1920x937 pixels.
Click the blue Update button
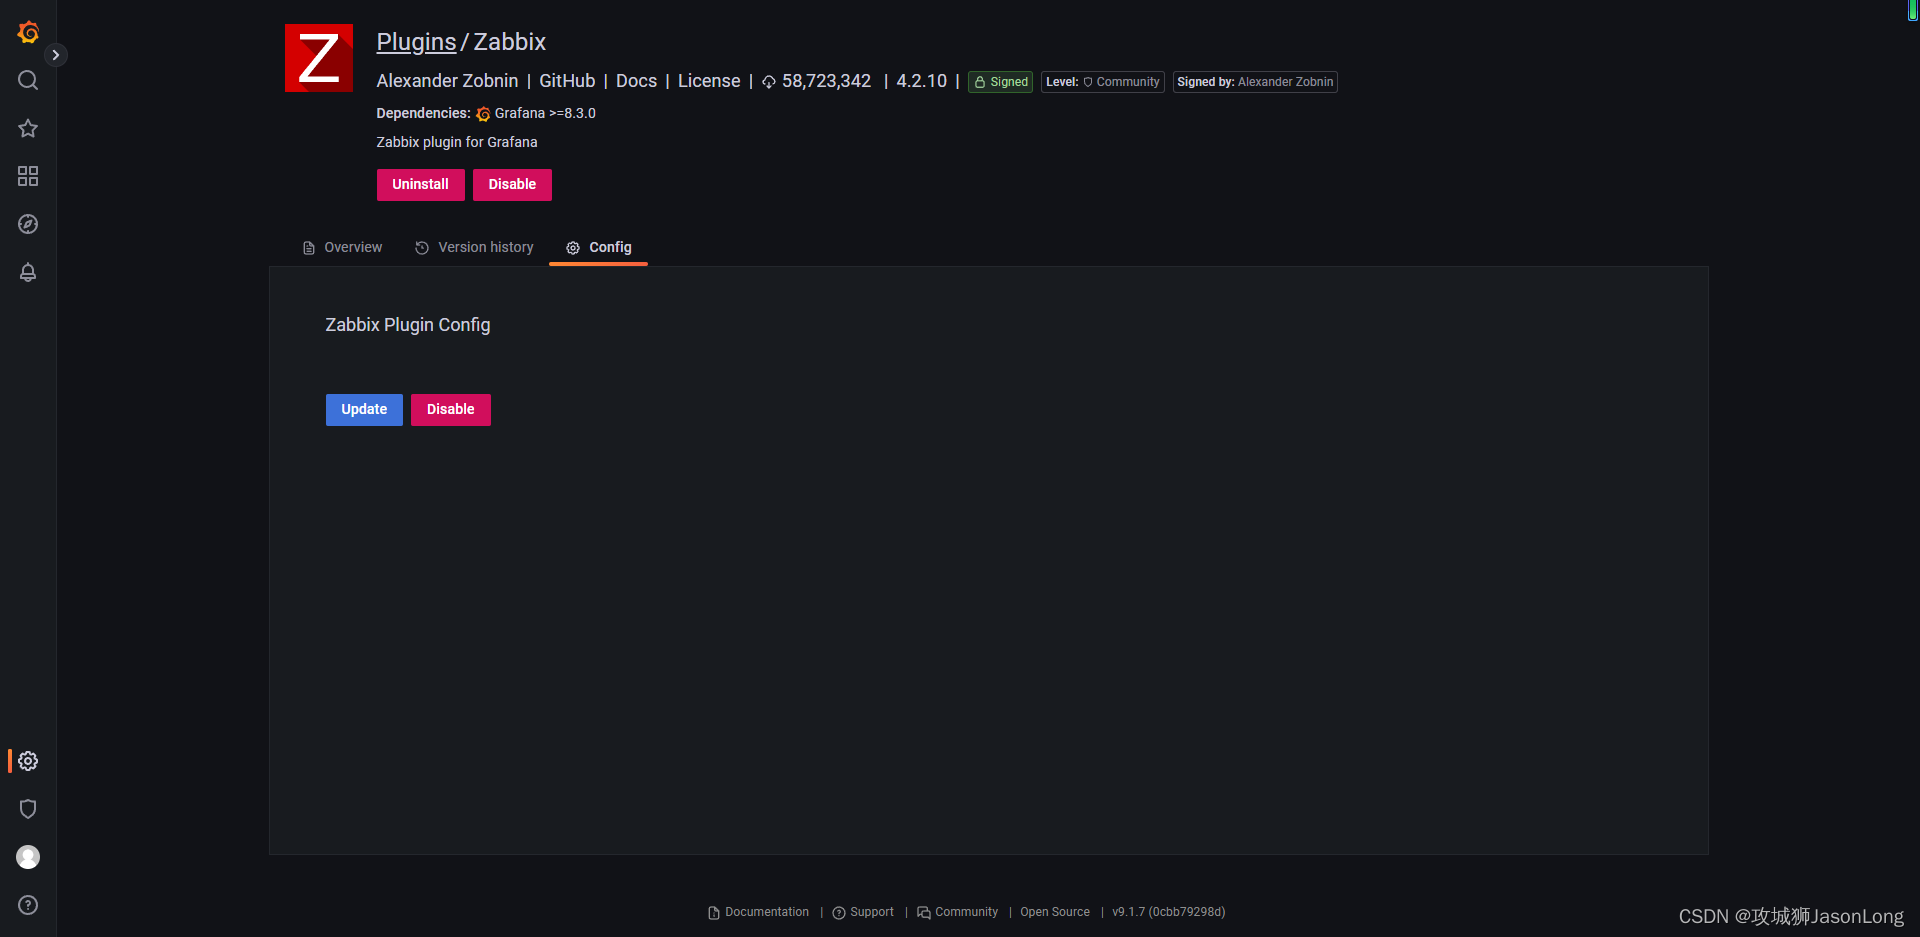[364, 410]
